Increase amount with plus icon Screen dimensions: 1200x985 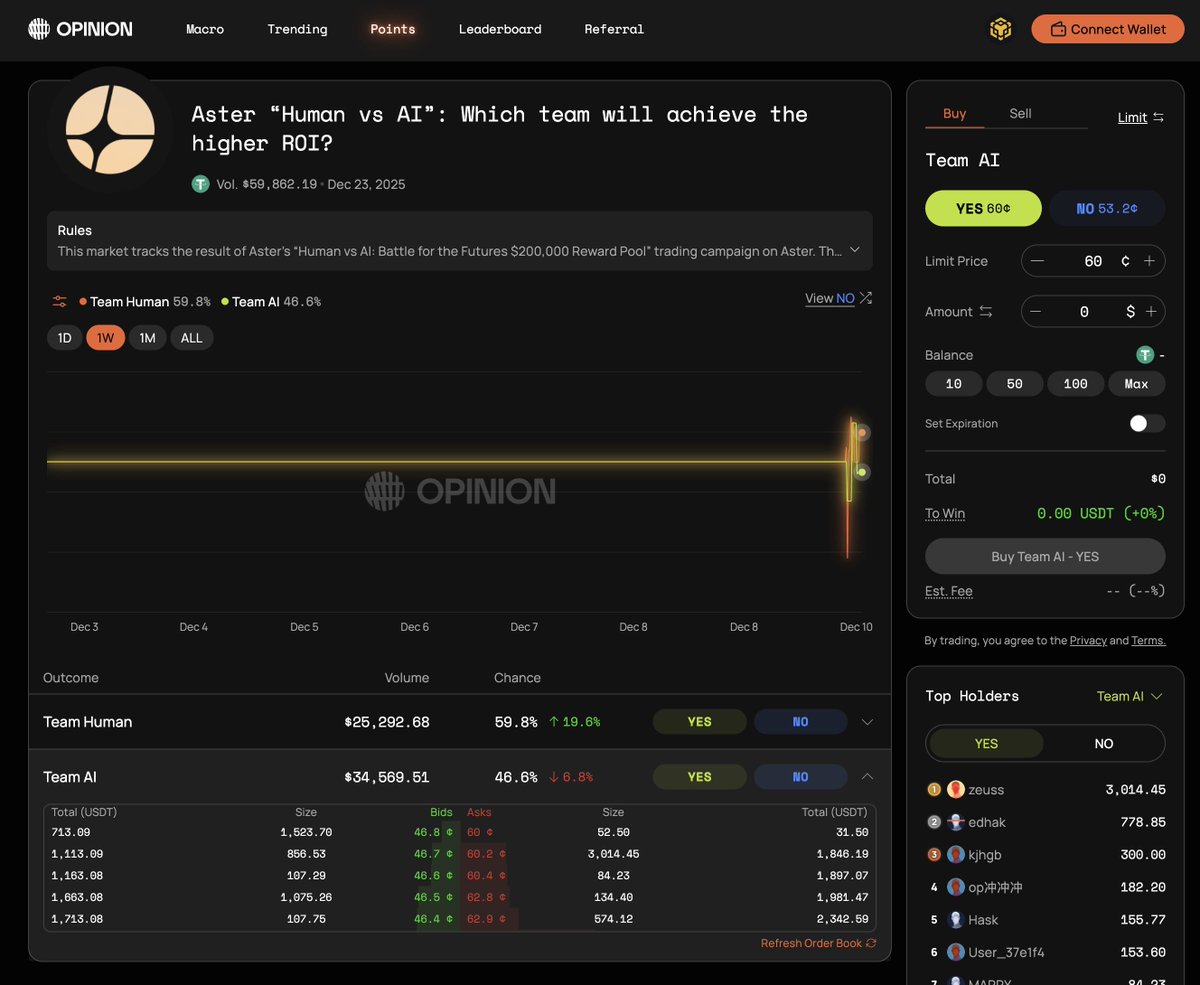coord(1151,312)
